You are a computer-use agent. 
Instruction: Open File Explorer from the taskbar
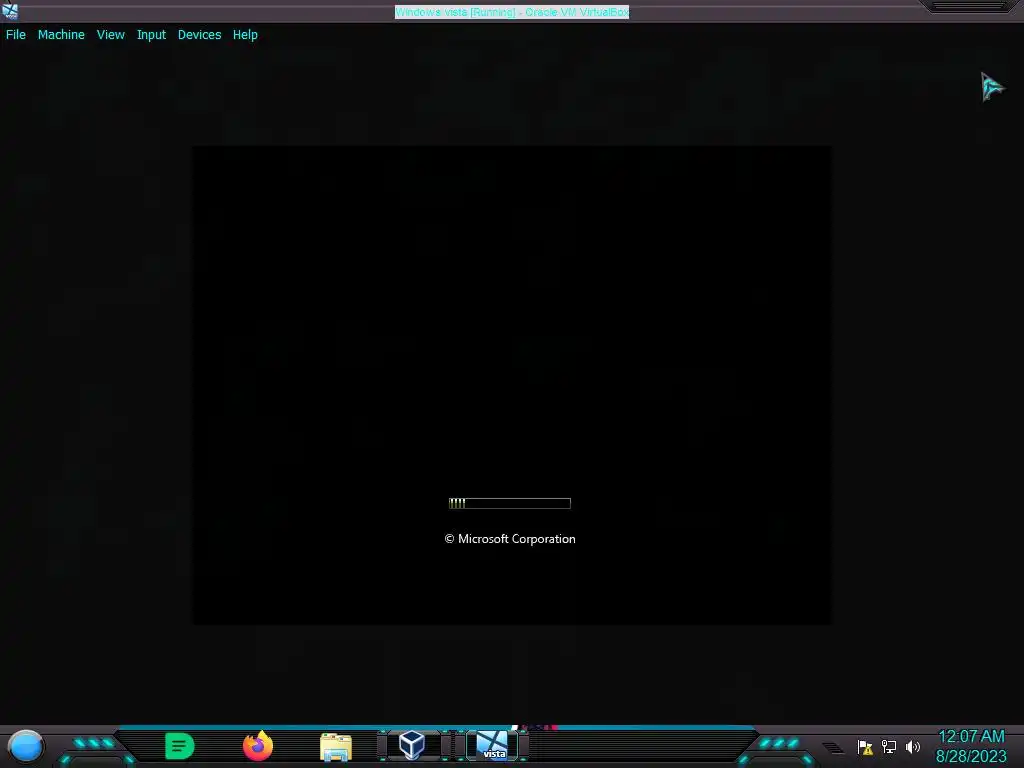pyautogui.click(x=336, y=746)
